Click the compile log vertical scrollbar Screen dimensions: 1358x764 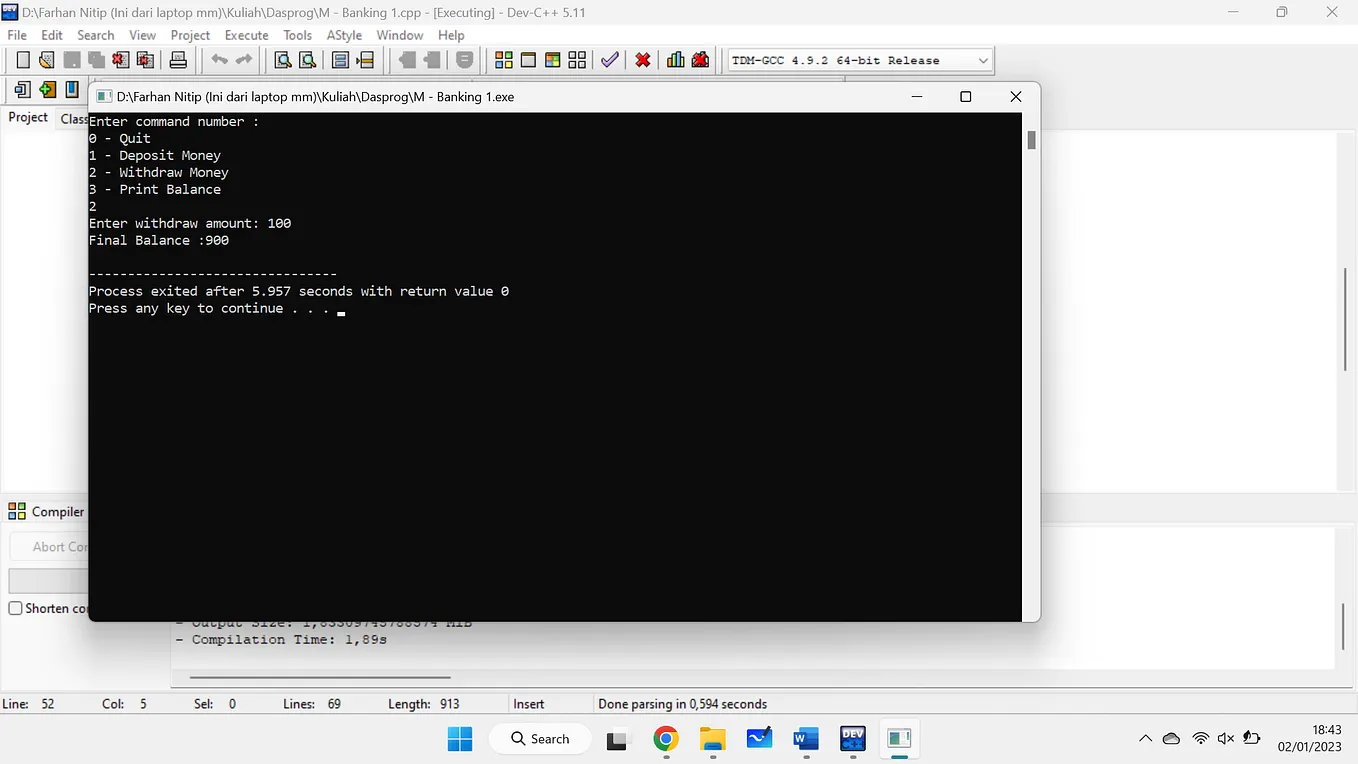point(1345,627)
